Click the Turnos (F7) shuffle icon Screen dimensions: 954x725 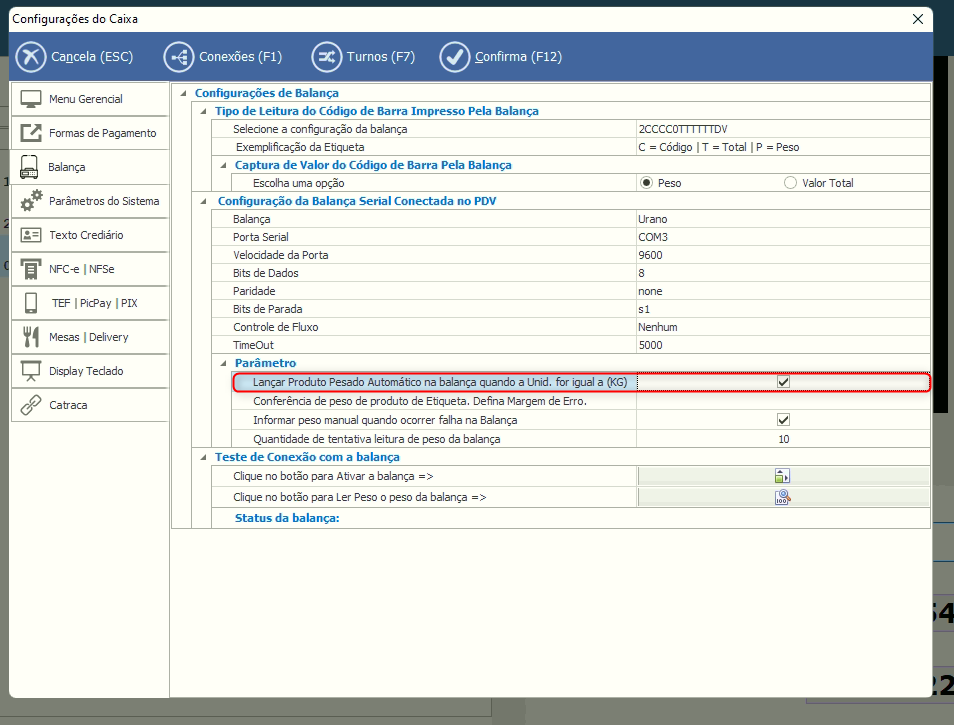pyautogui.click(x=326, y=57)
